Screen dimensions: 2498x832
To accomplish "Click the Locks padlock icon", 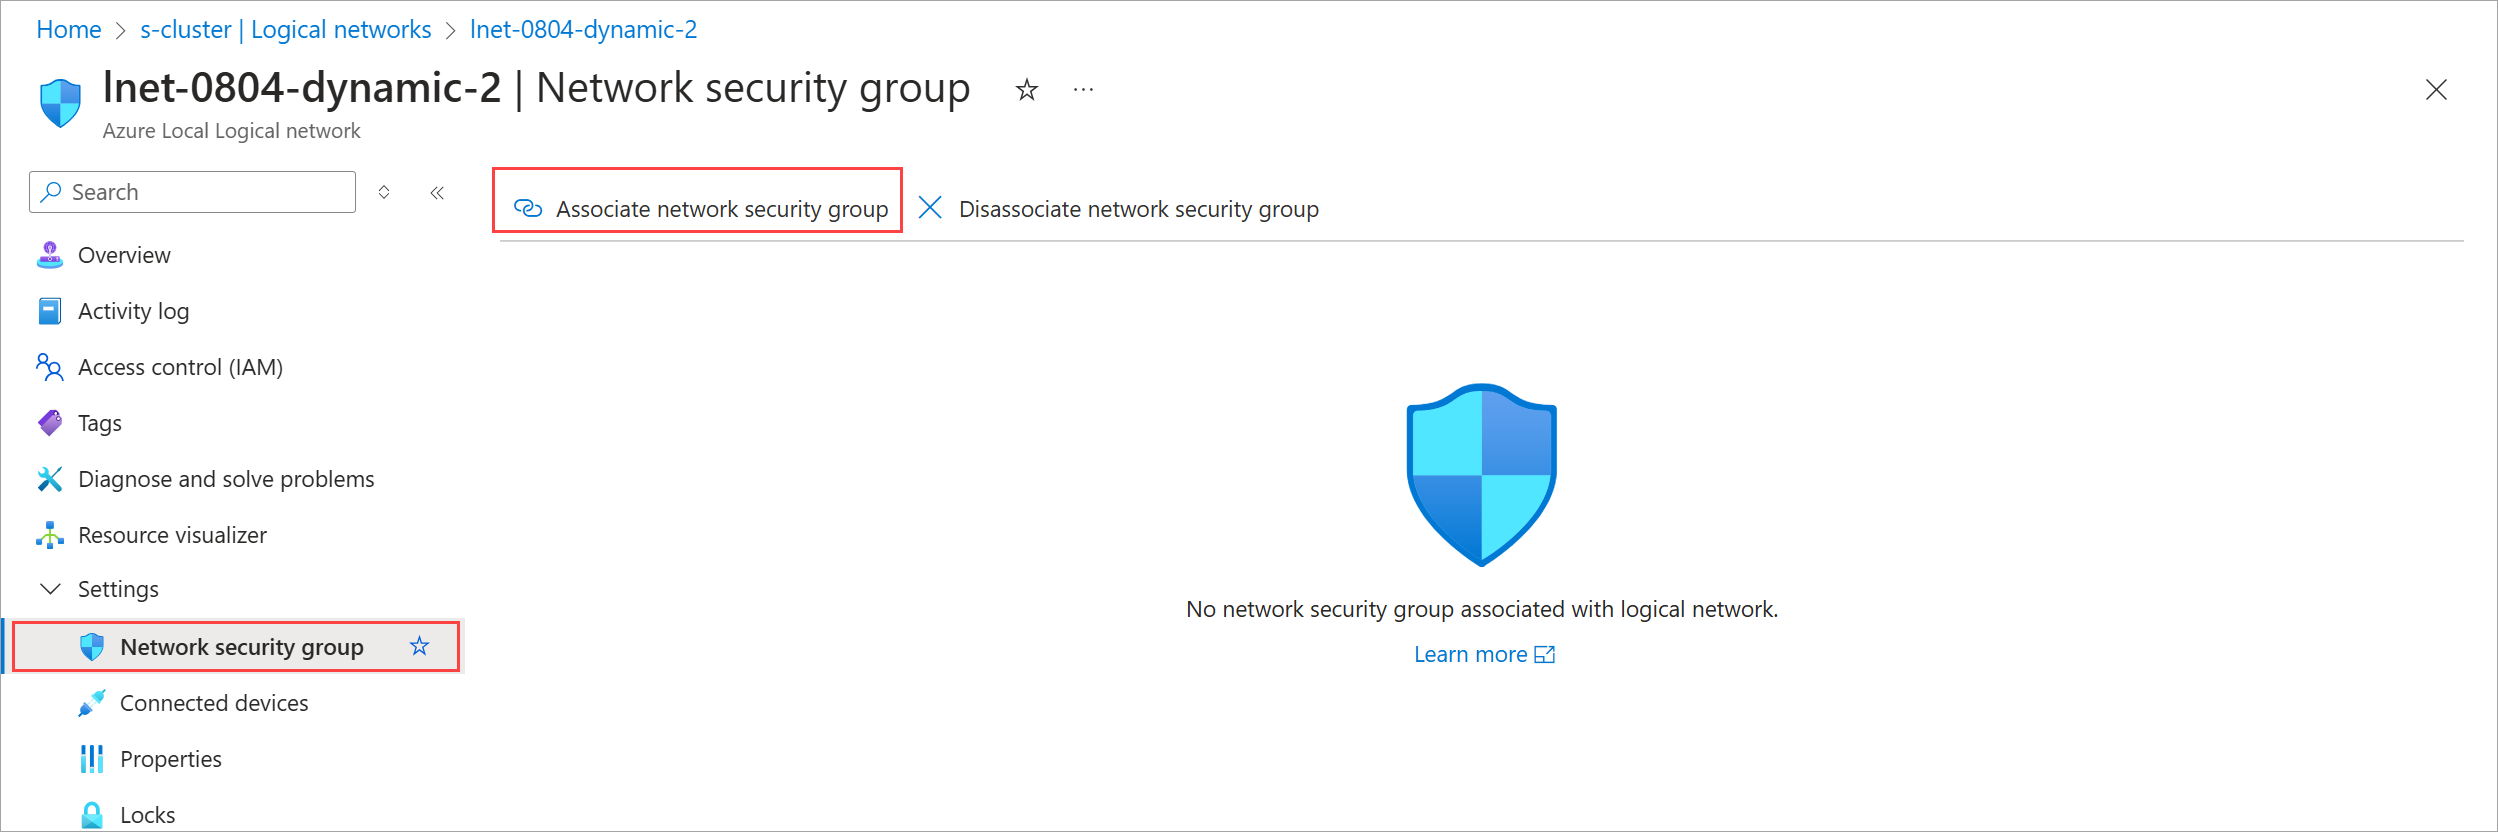I will pyautogui.click(x=92, y=815).
